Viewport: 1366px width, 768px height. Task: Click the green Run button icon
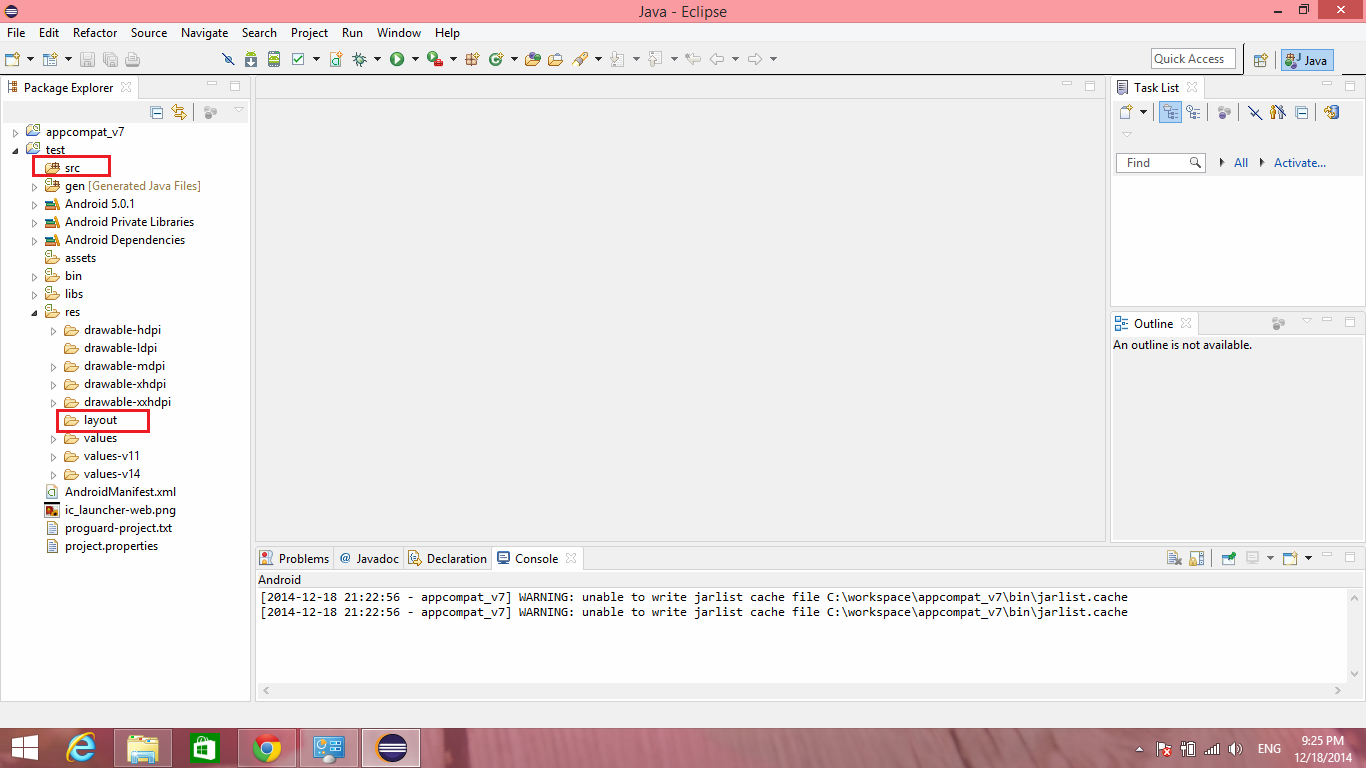(x=397, y=59)
